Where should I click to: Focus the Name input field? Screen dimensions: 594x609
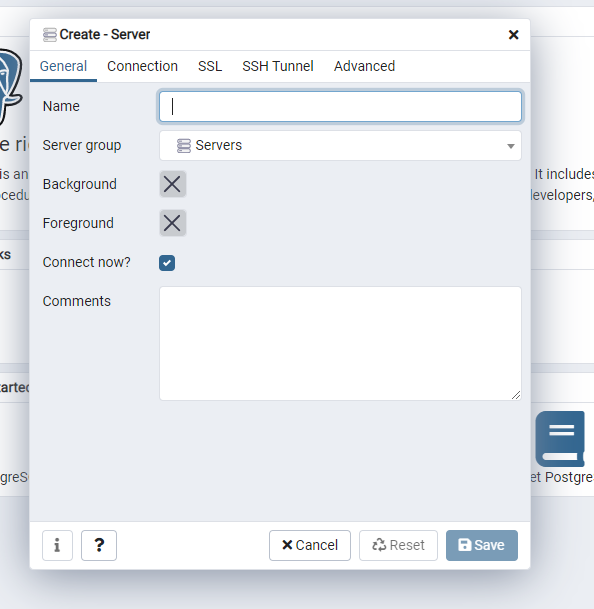(340, 106)
